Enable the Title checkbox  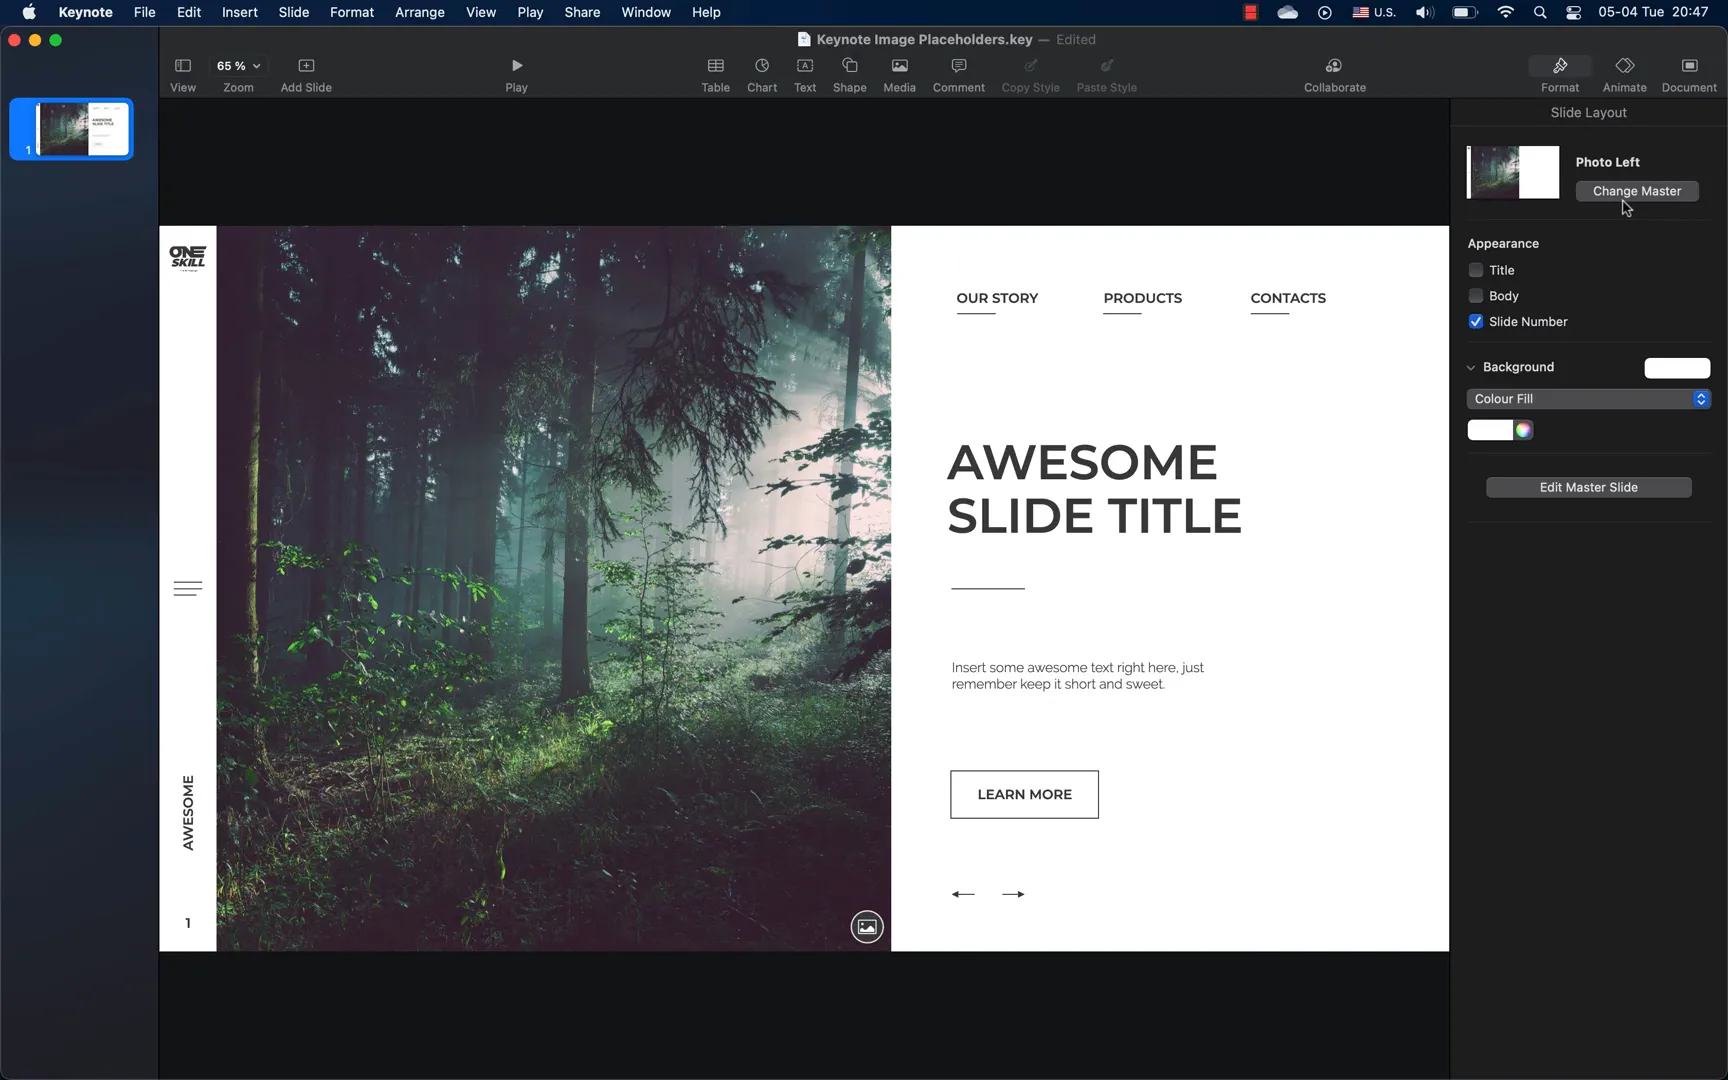[x=1476, y=270]
